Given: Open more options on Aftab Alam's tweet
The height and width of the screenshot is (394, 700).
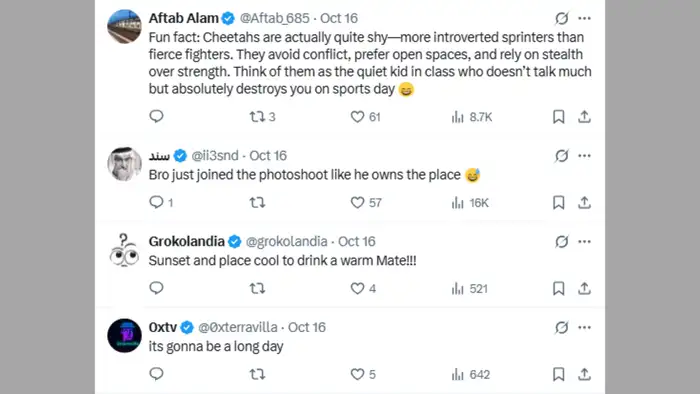Looking at the screenshot, I should click(584, 18).
